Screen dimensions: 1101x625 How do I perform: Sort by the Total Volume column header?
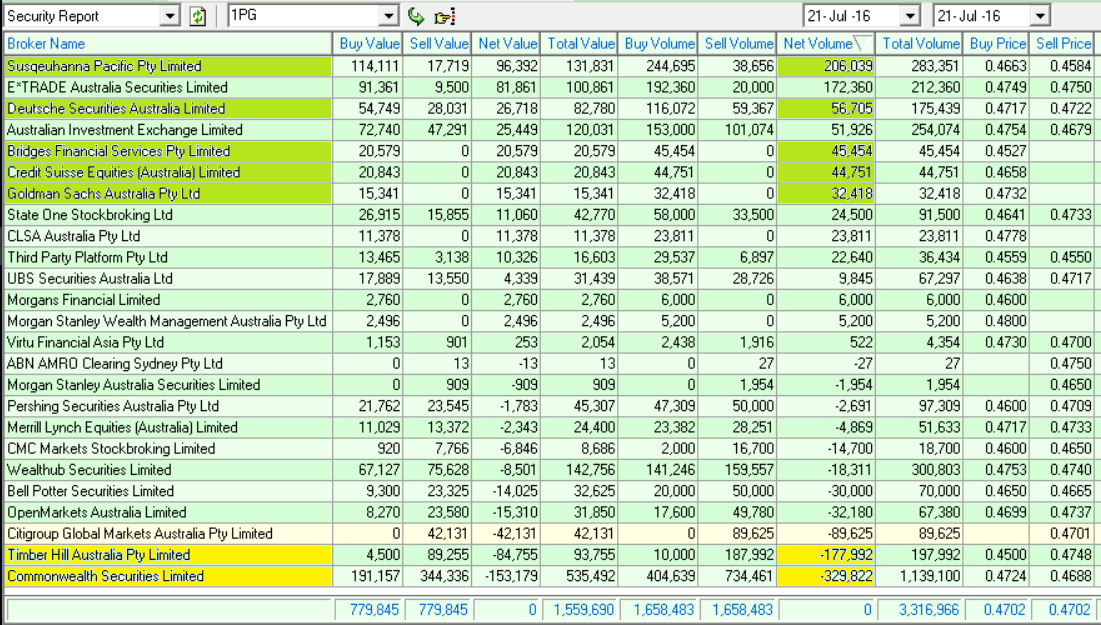point(920,44)
